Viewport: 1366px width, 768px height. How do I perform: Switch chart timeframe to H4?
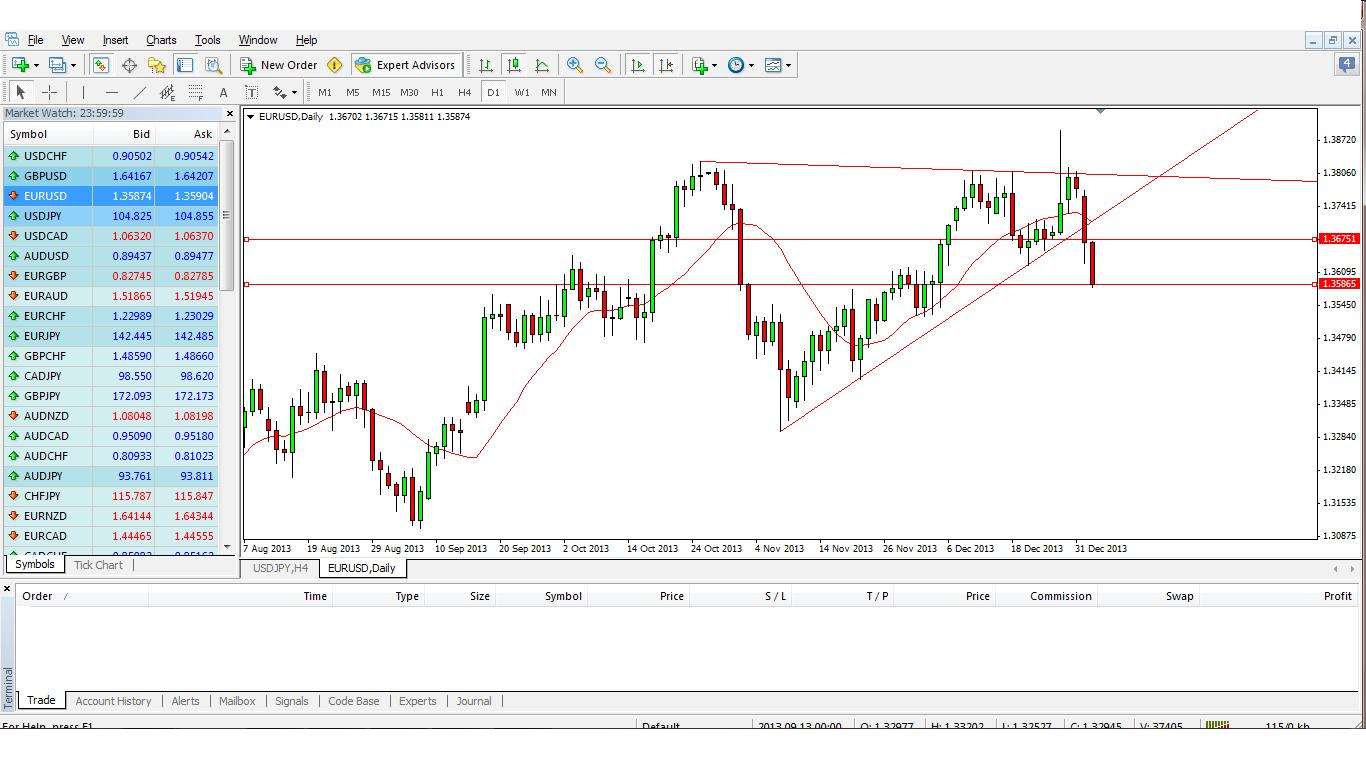click(464, 92)
